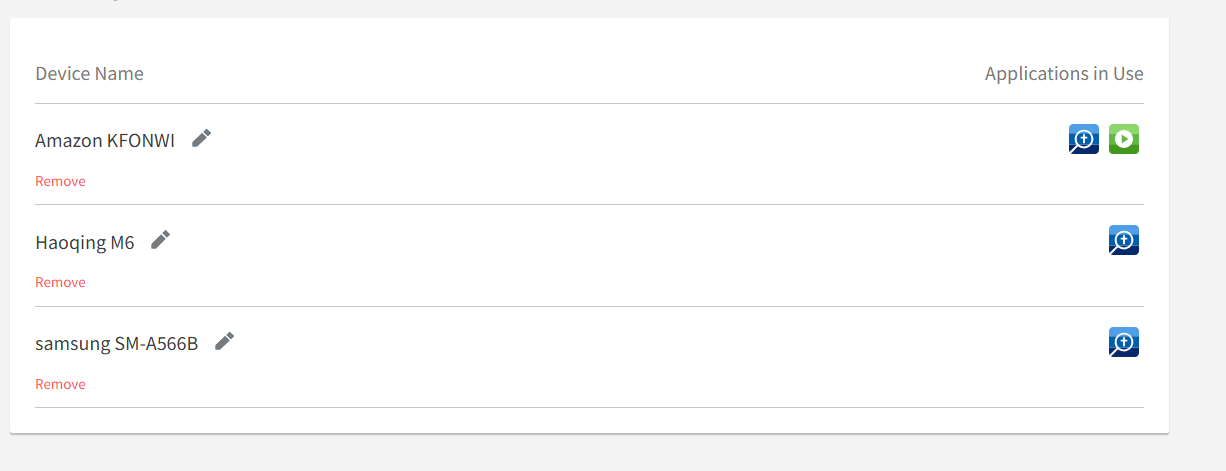Open the blue magnifier app on Amazon KFONWI
This screenshot has width=1226, height=471.
[x=1084, y=139]
